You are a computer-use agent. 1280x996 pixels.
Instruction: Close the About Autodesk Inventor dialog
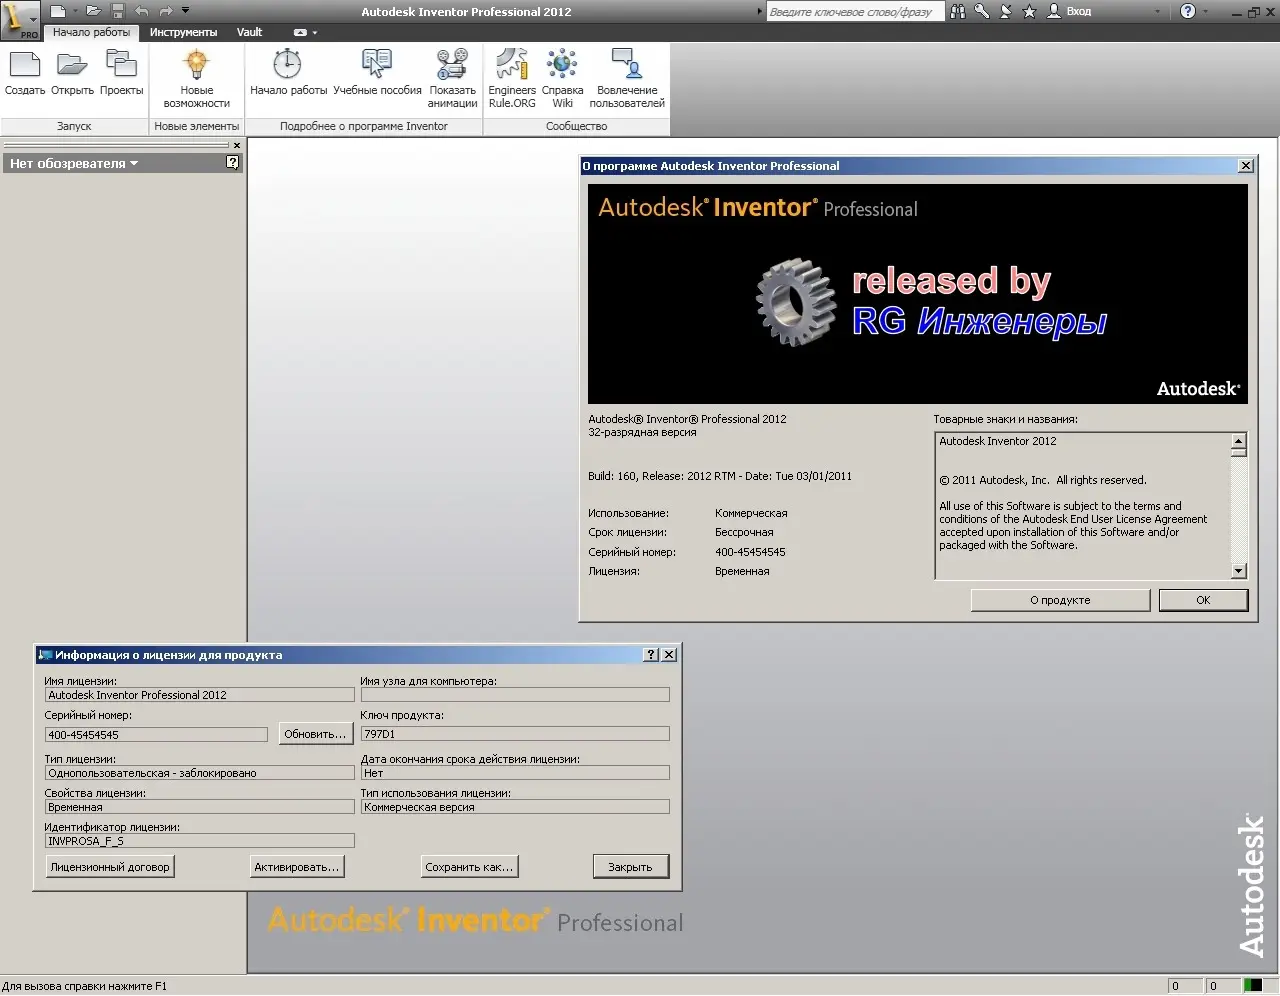[x=1245, y=166]
